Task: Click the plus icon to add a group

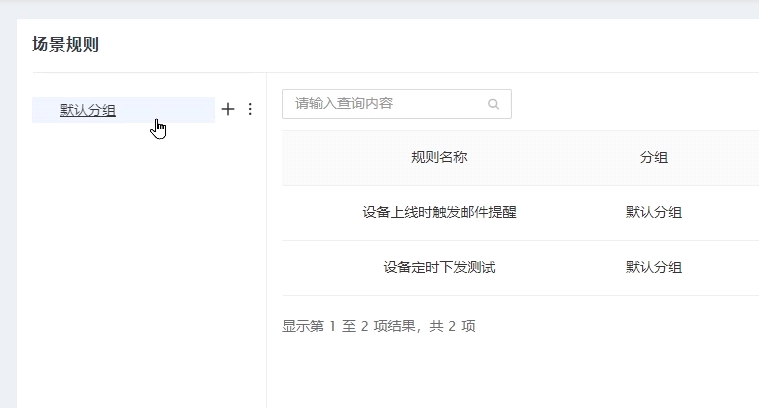Action: (x=227, y=110)
